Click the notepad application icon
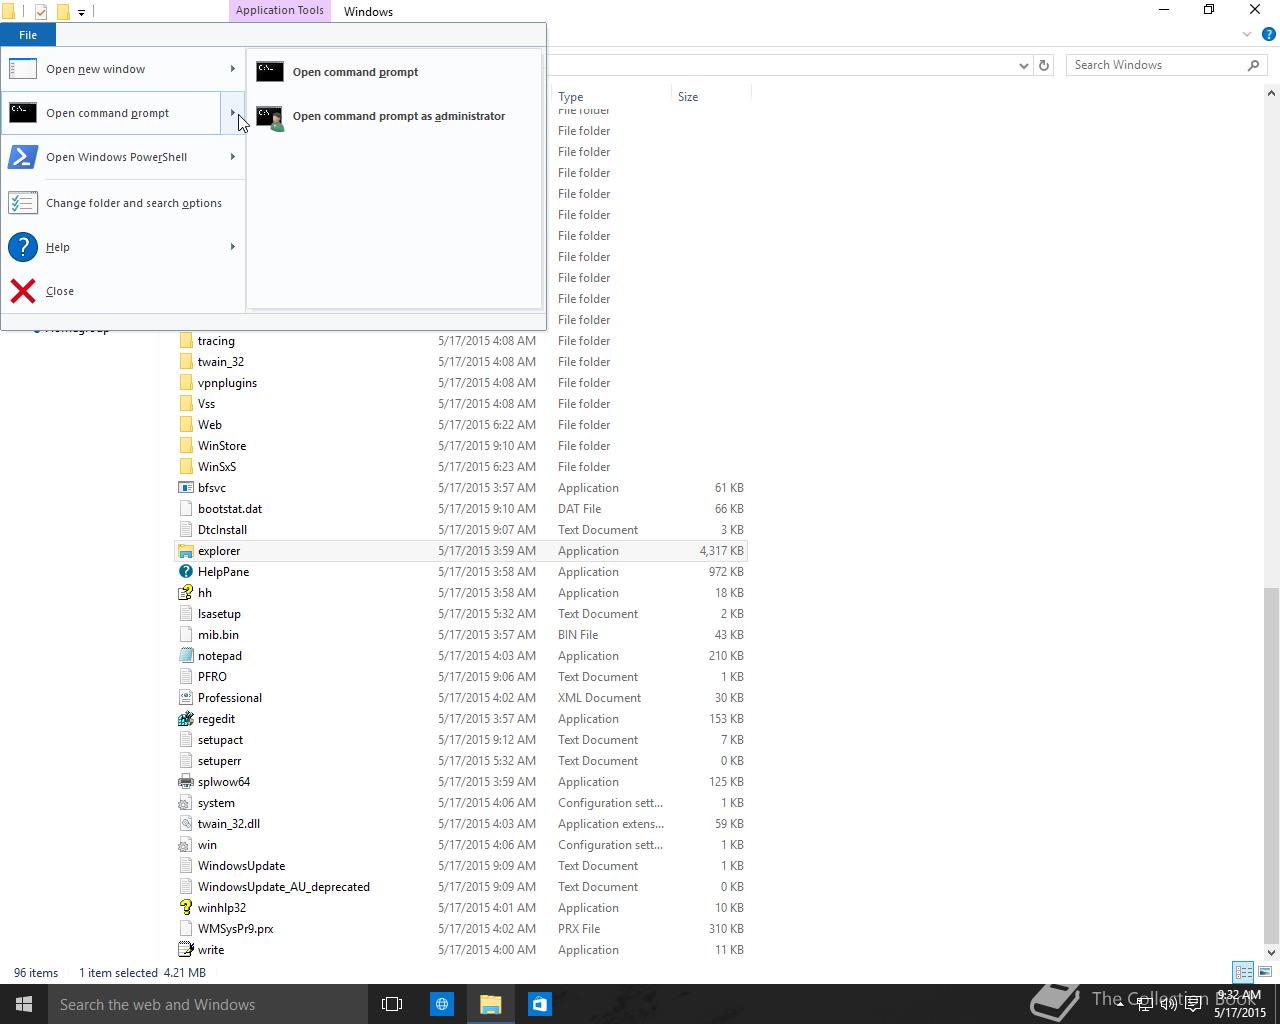 [185, 656]
